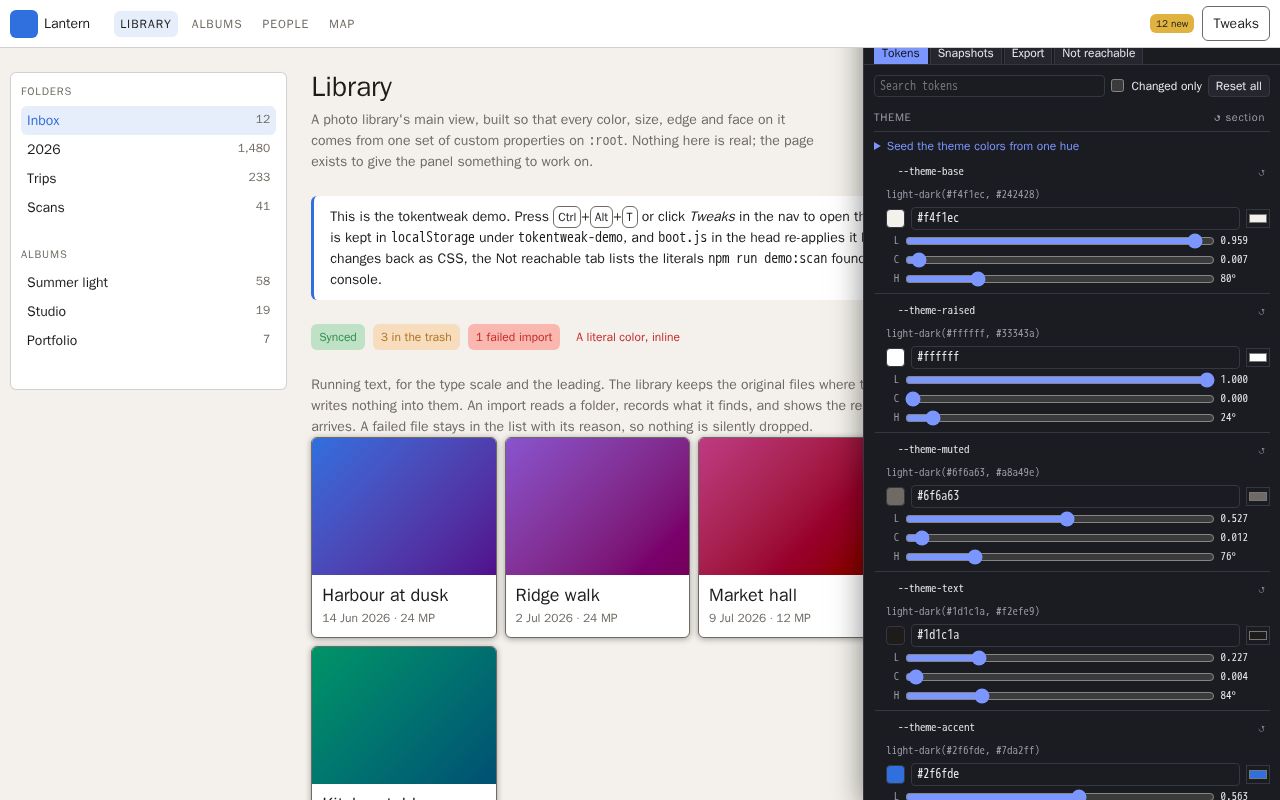Enable the Changed only checkbox

click(x=1117, y=86)
